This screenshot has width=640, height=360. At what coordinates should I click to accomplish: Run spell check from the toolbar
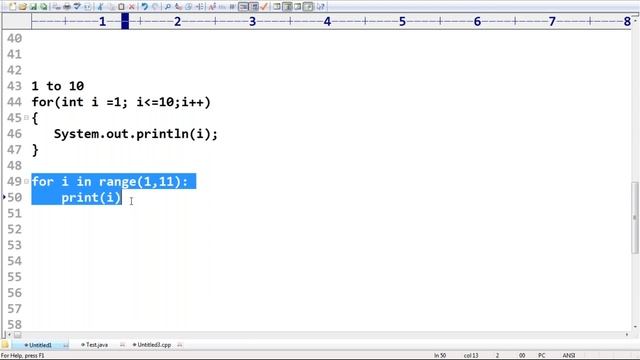coord(77,7)
